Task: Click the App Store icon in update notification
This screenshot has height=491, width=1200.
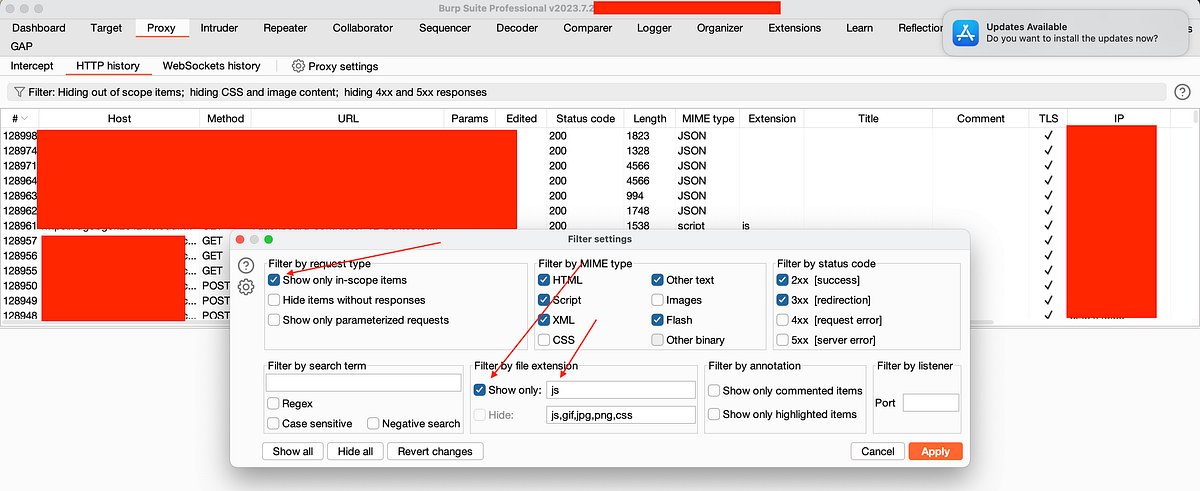Action: [963, 32]
